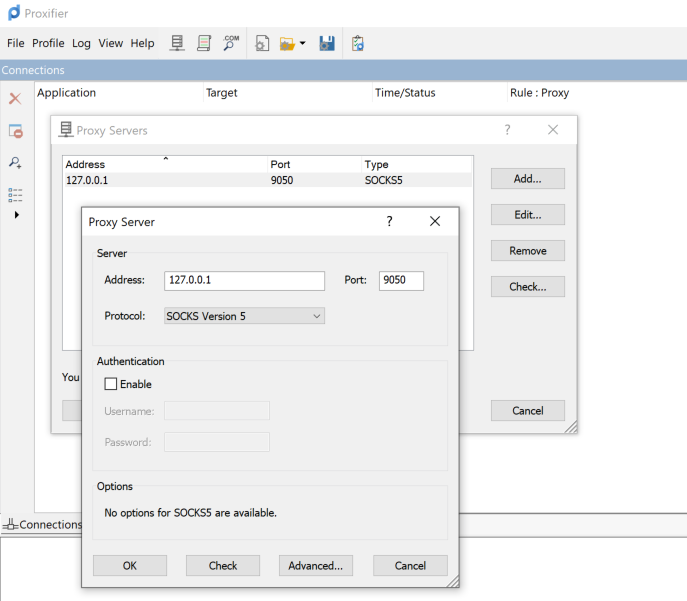Select the 127.0.0.1 proxy row

click(x=268, y=180)
